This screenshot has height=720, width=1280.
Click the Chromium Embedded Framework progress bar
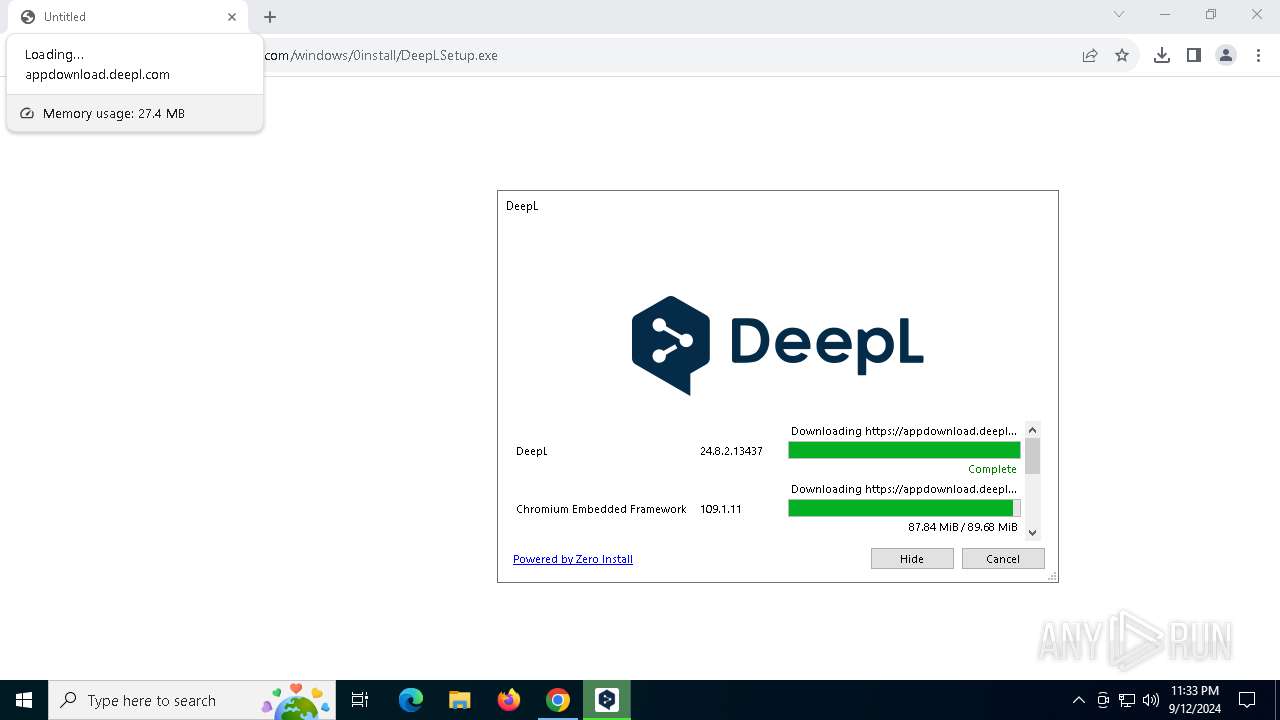tap(904, 508)
